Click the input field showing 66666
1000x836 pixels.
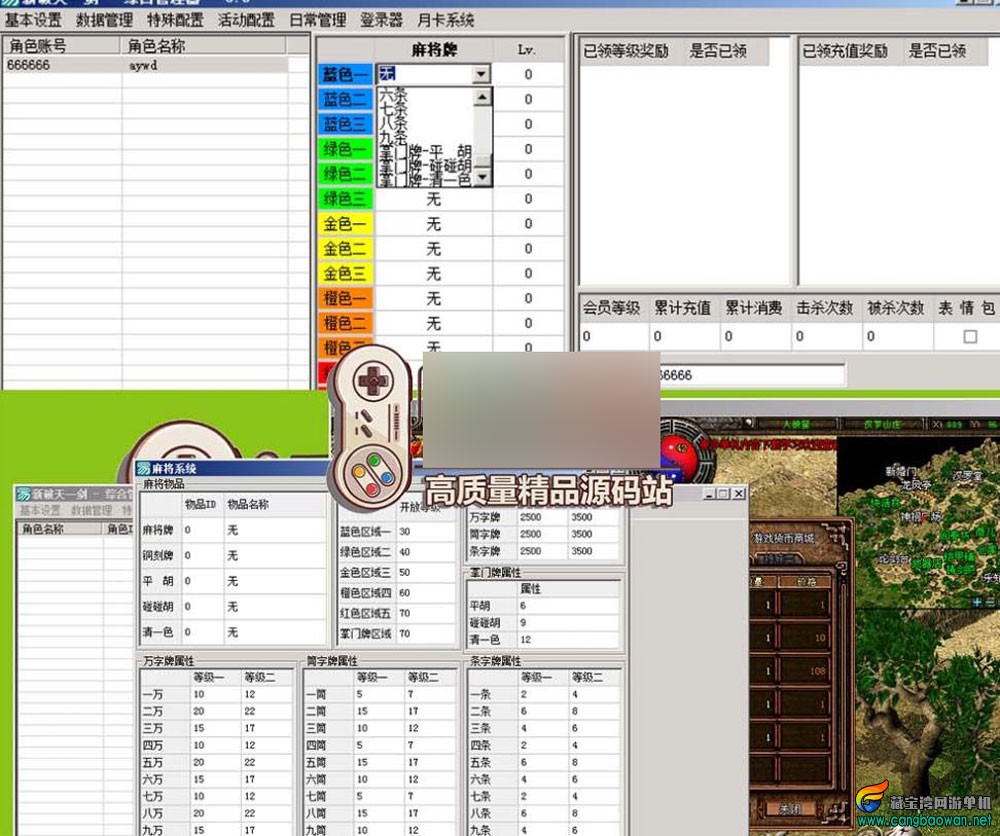[x=750, y=376]
